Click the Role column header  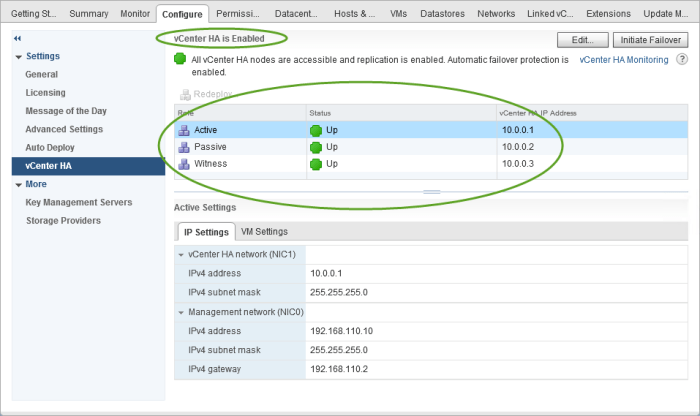[240, 113]
